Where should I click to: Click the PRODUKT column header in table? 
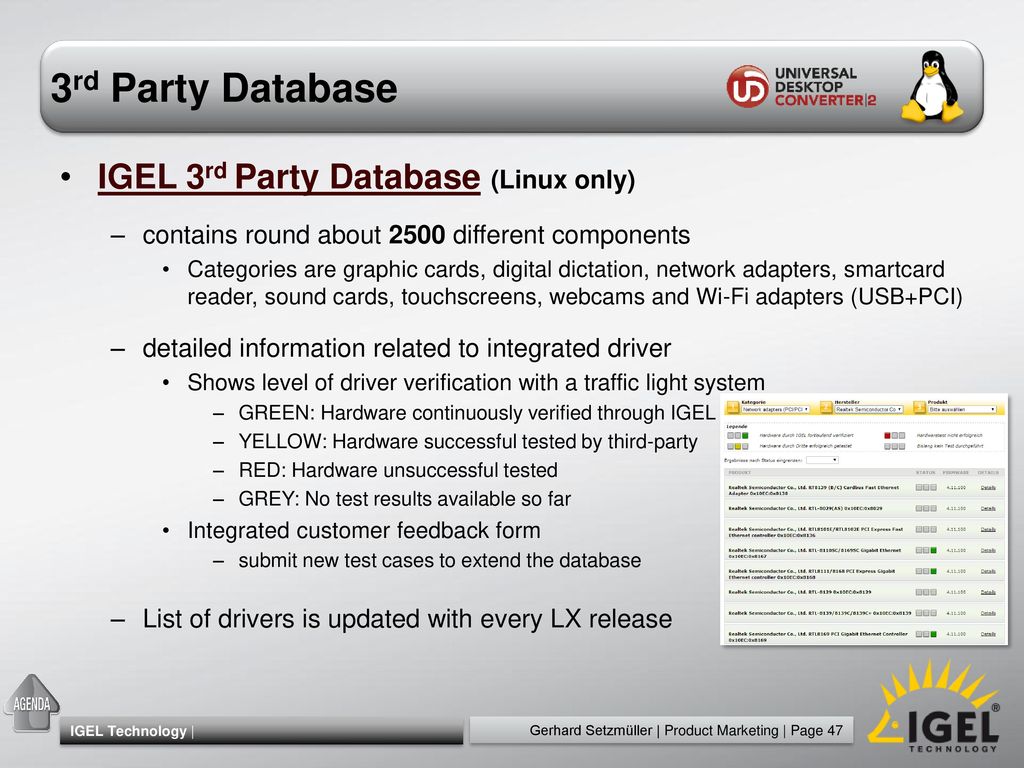coord(739,473)
